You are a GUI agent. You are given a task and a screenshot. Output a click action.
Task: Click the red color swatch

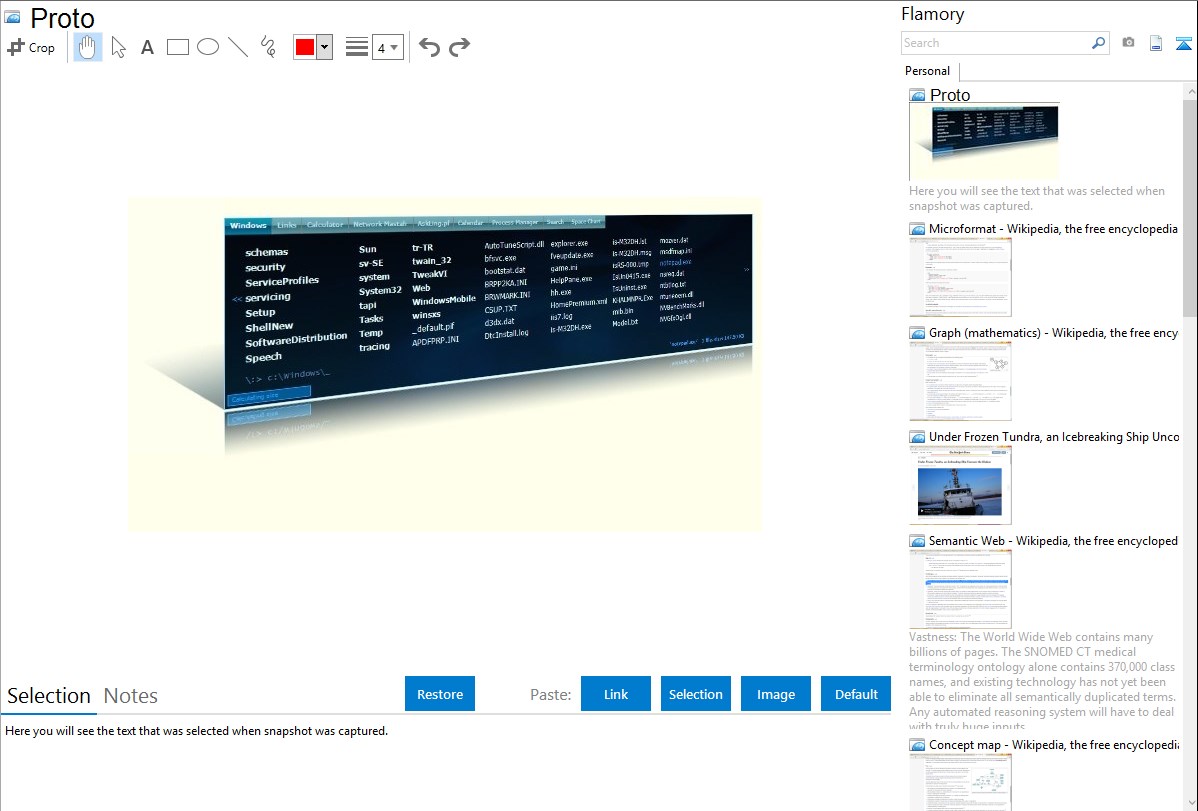pos(305,47)
